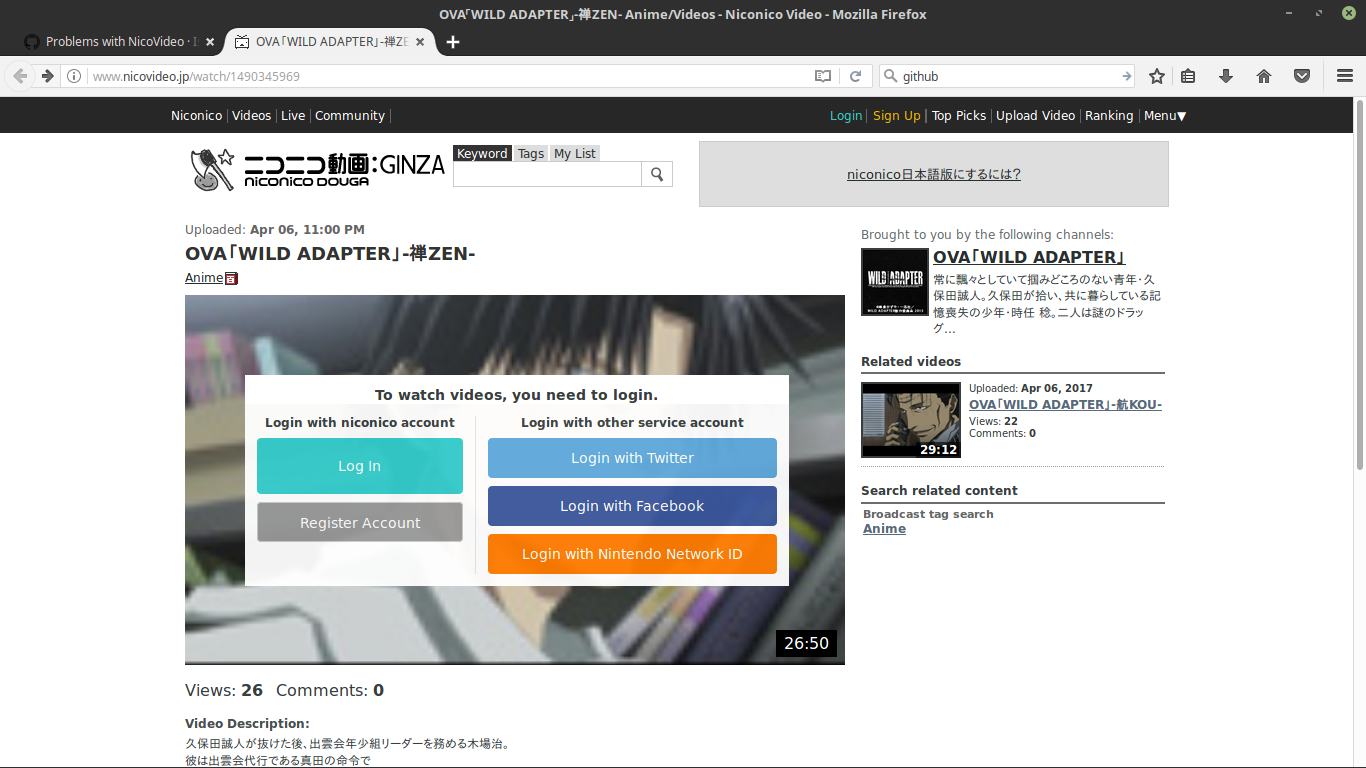Click the page vertical scrollbar

tap(1360, 283)
